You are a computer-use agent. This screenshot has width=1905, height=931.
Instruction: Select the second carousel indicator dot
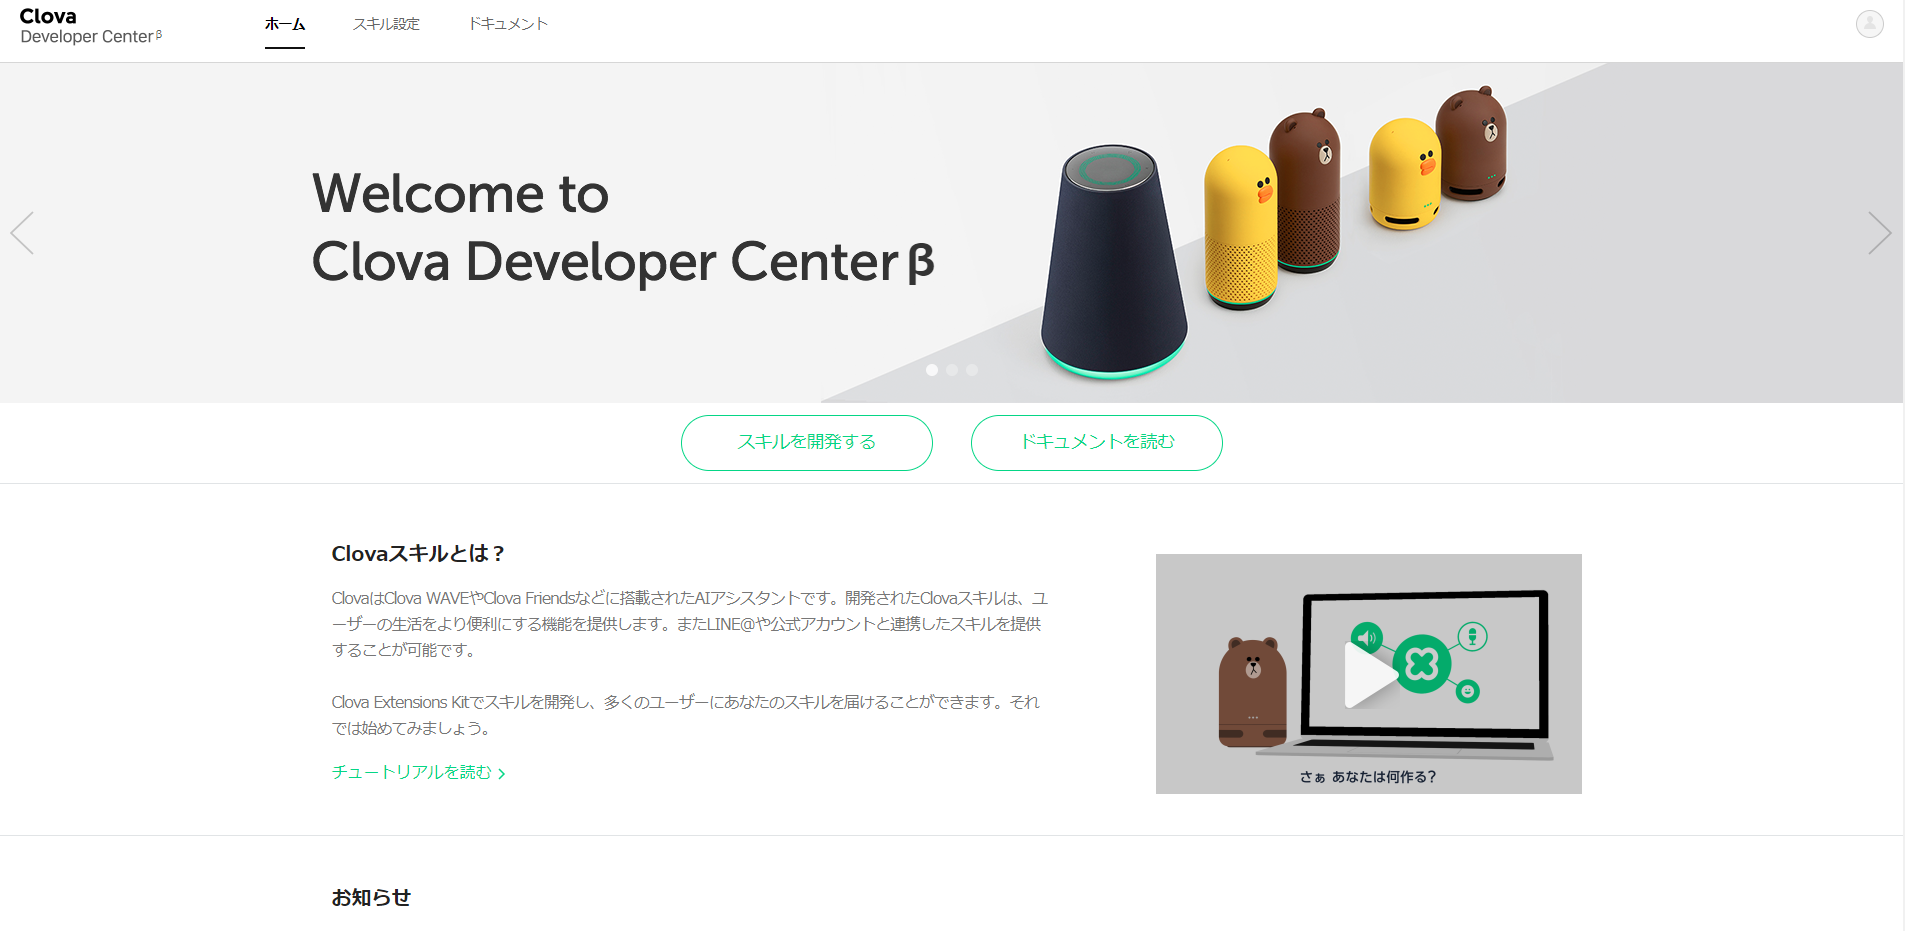[x=952, y=370]
